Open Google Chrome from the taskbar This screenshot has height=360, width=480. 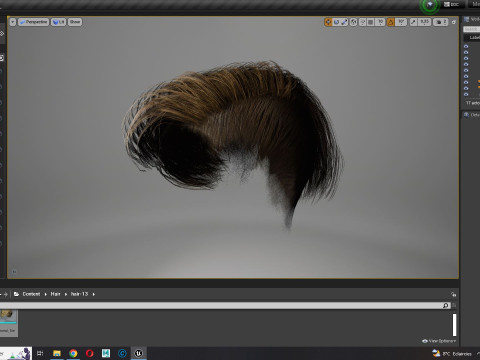click(x=73, y=353)
